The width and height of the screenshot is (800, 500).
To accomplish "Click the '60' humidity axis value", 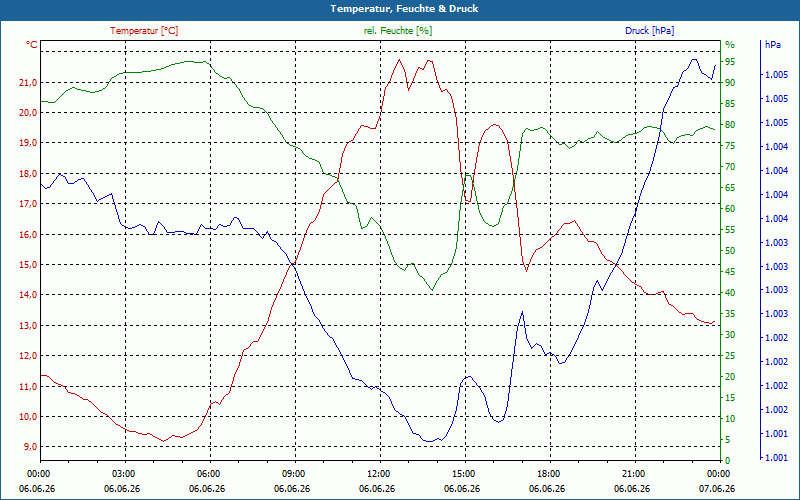I will pos(730,209).
